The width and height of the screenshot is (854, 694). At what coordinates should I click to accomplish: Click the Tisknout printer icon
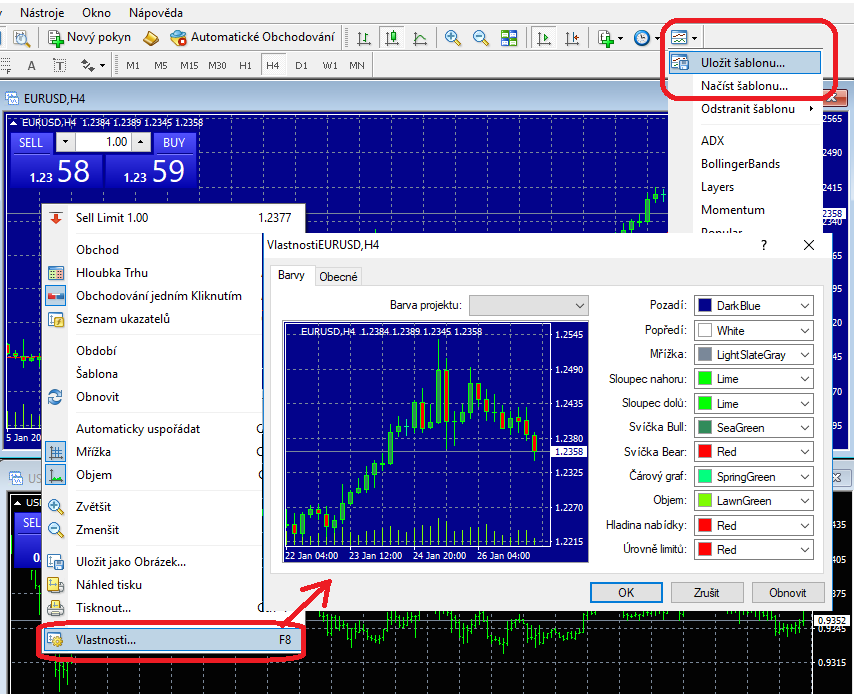pos(56,608)
